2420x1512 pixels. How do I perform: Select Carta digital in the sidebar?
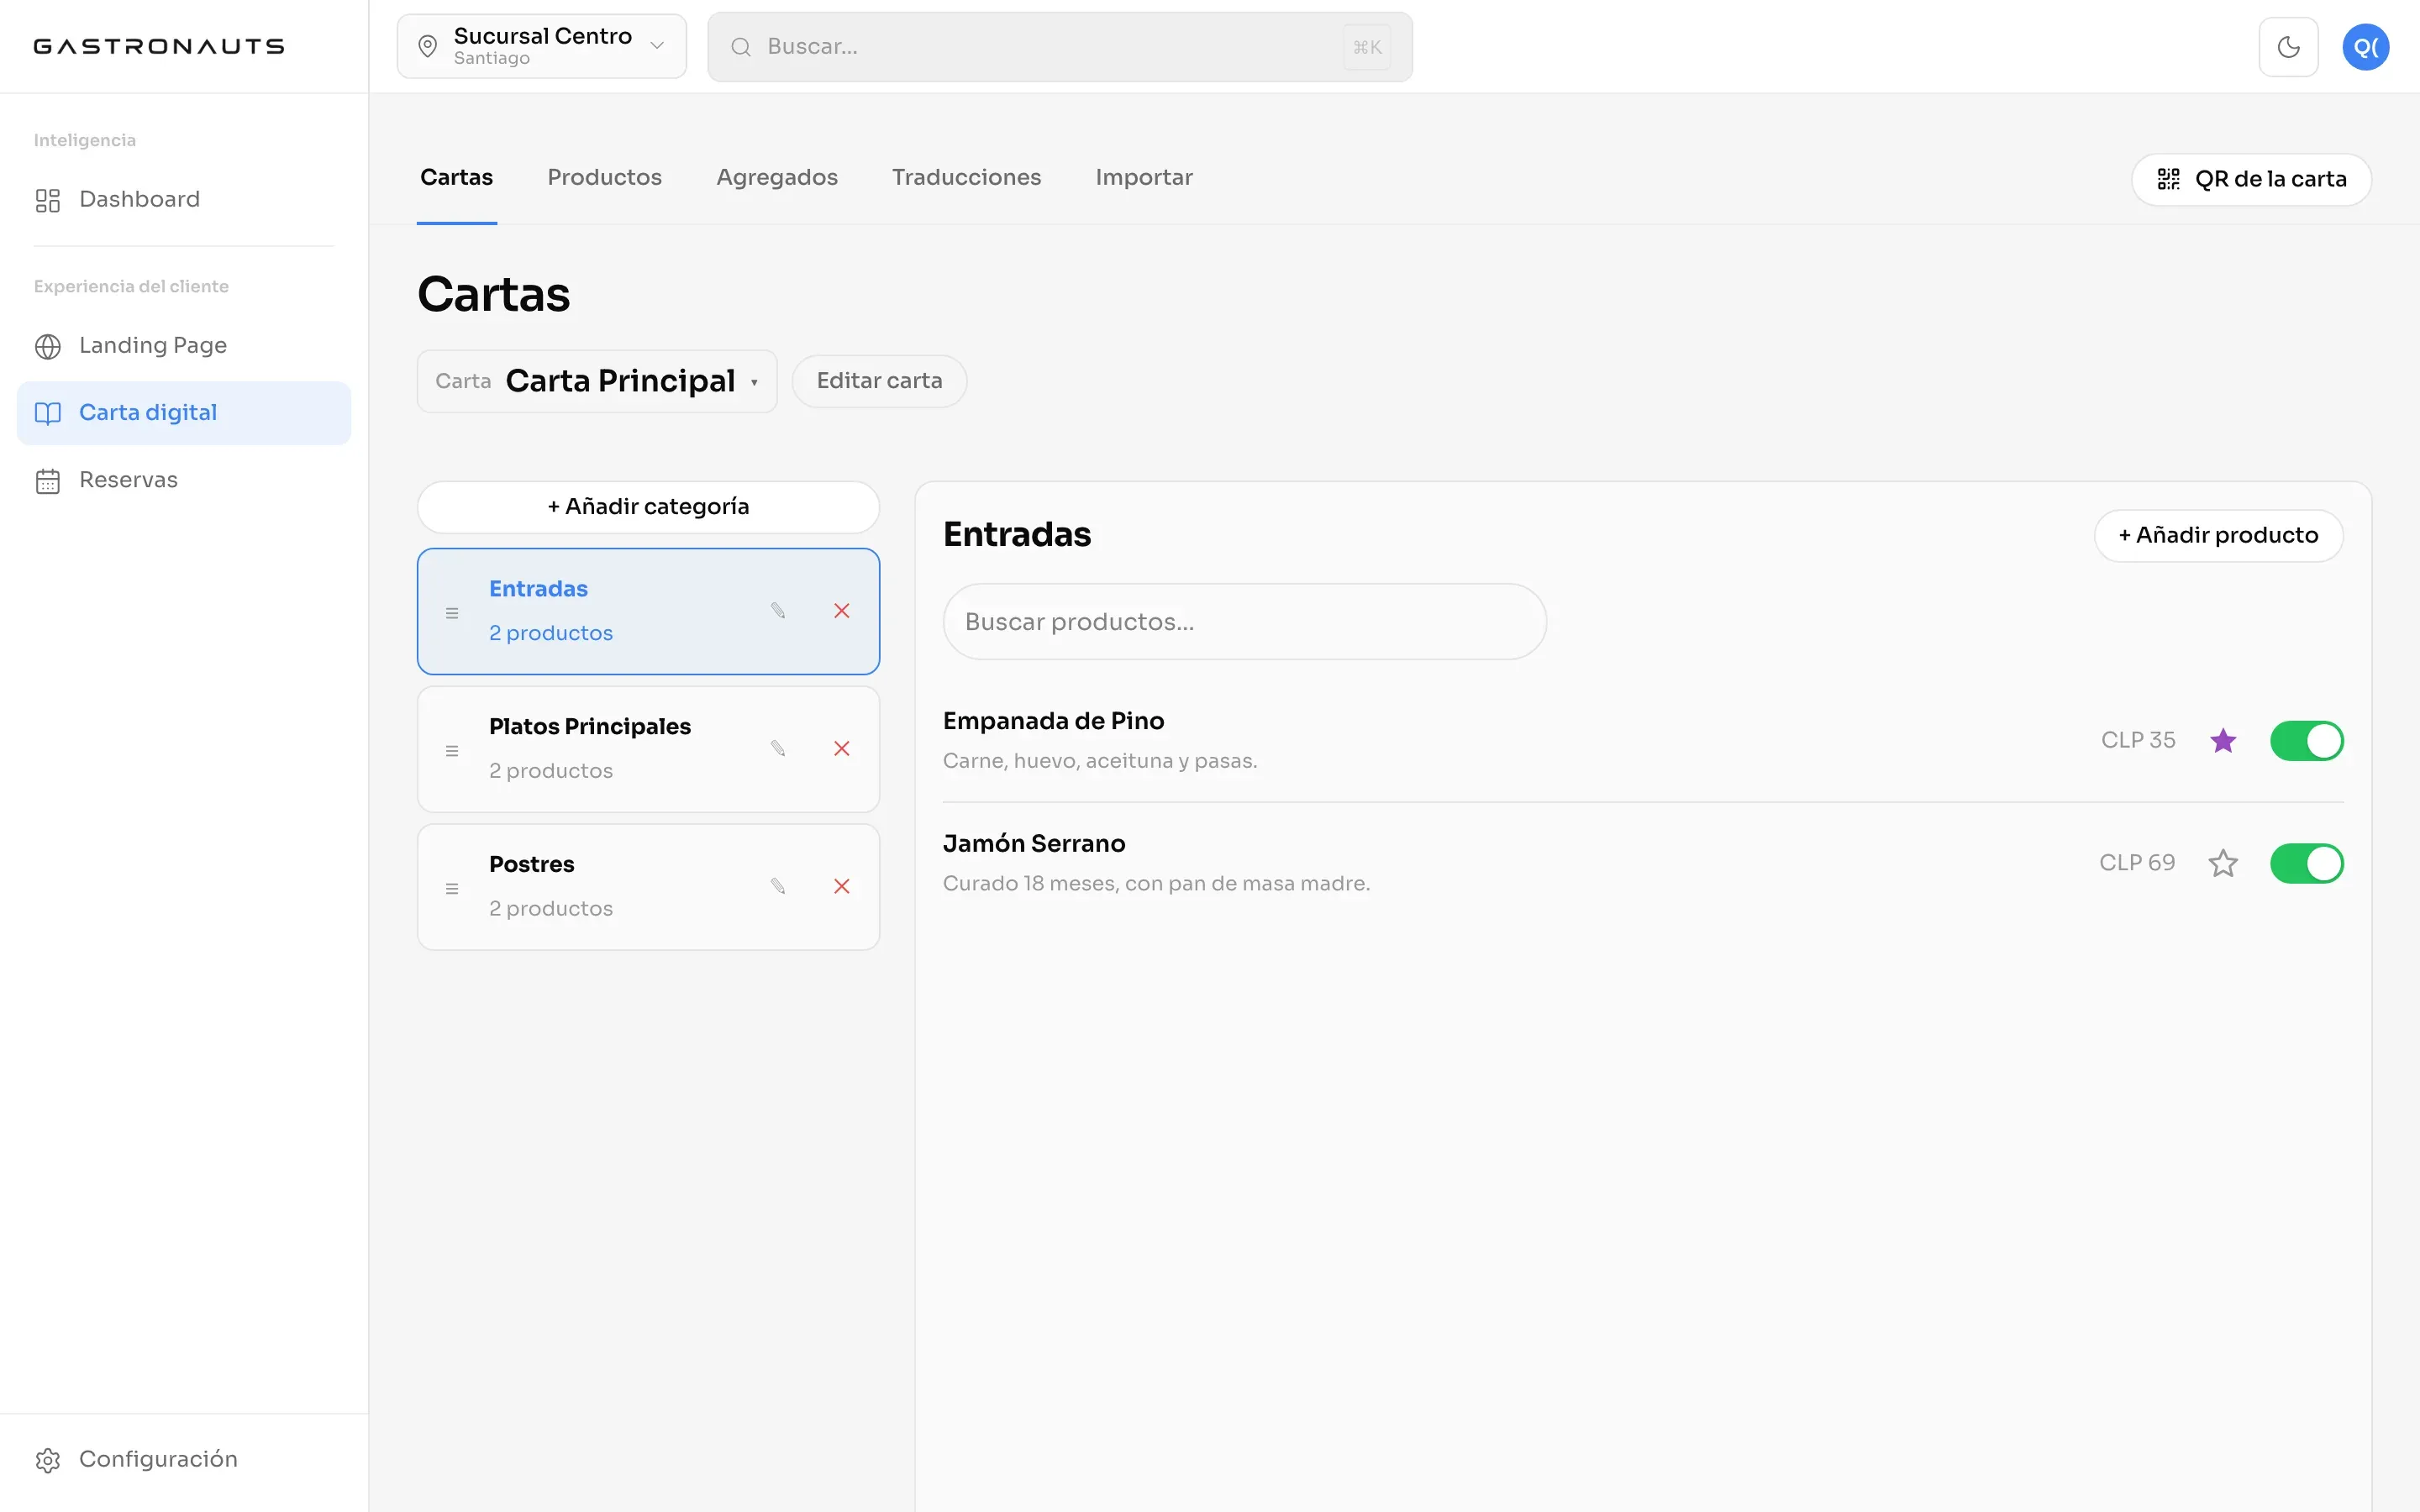tap(184, 413)
